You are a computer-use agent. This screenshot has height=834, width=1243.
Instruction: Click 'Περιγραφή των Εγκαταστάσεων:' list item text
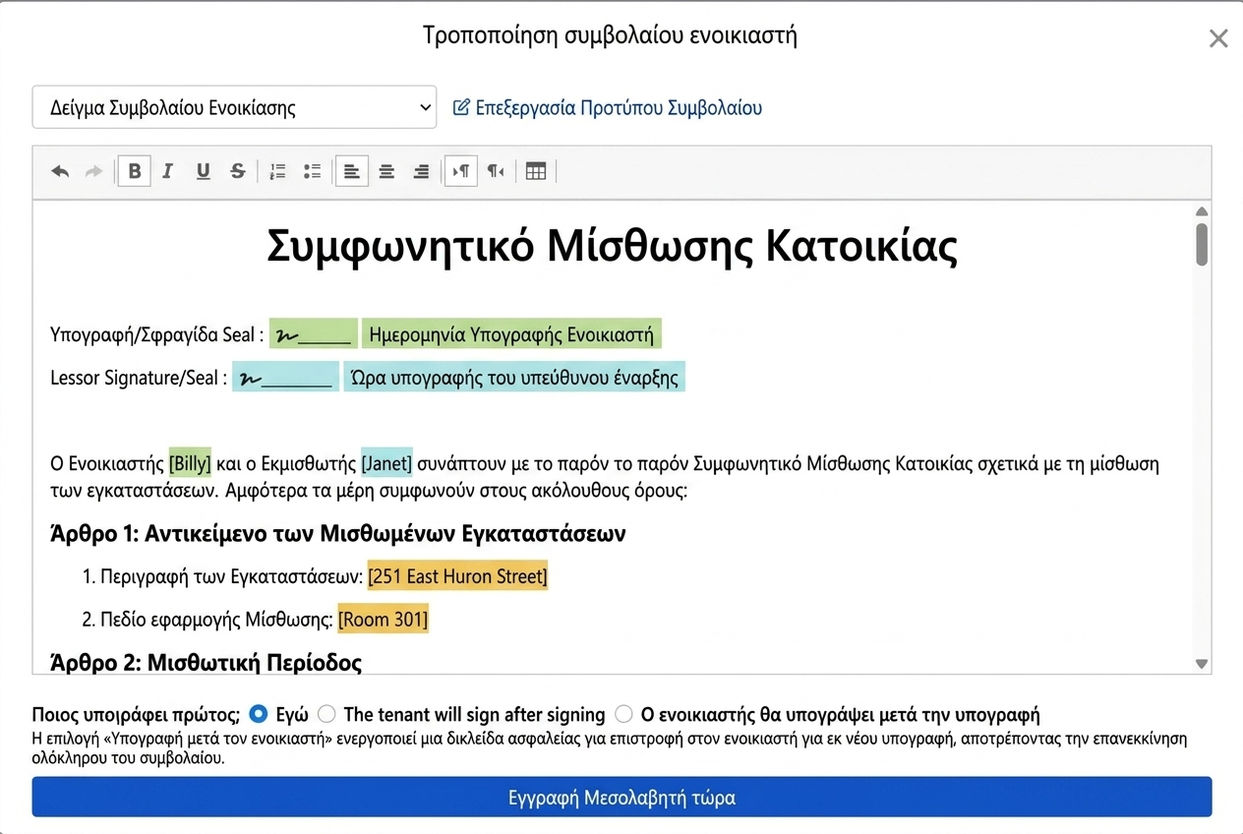tap(232, 577)
